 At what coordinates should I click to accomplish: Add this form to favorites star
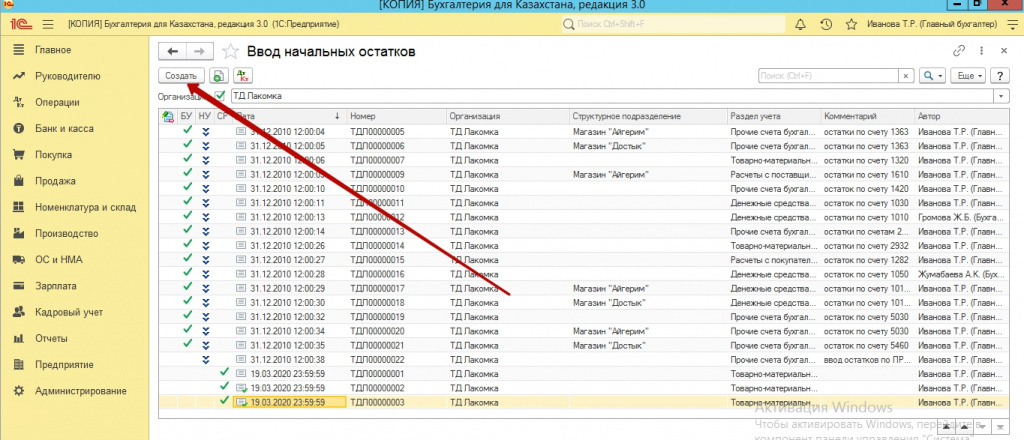click(x=230, y=52)
